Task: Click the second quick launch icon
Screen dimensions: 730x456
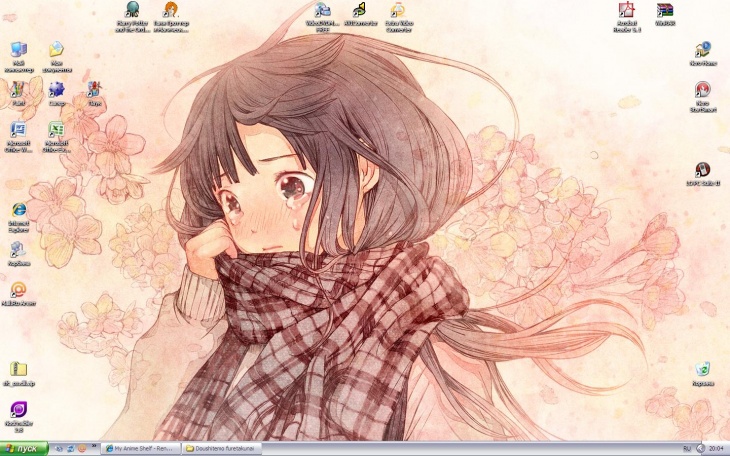Action: click(x=70, y=449)
